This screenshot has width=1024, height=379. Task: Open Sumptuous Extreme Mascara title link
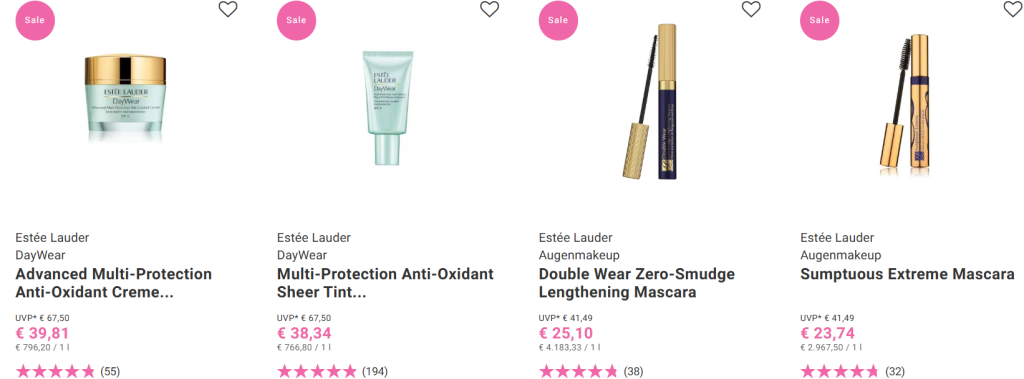click(x=907, y=274)
